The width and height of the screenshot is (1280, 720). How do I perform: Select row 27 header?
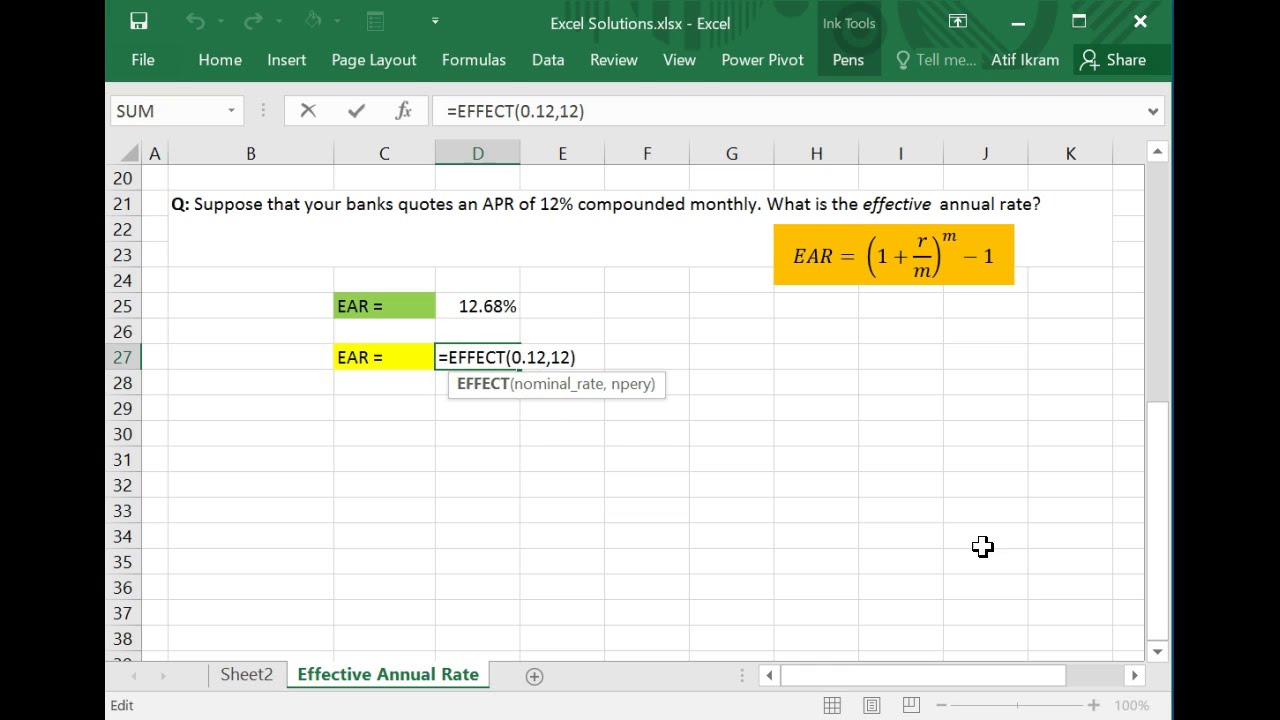coord(123,357)
